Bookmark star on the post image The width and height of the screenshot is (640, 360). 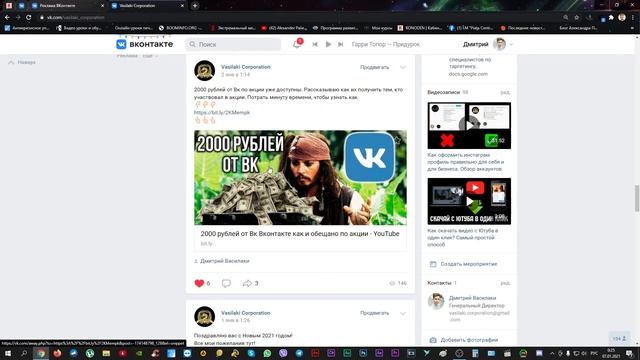397,140
